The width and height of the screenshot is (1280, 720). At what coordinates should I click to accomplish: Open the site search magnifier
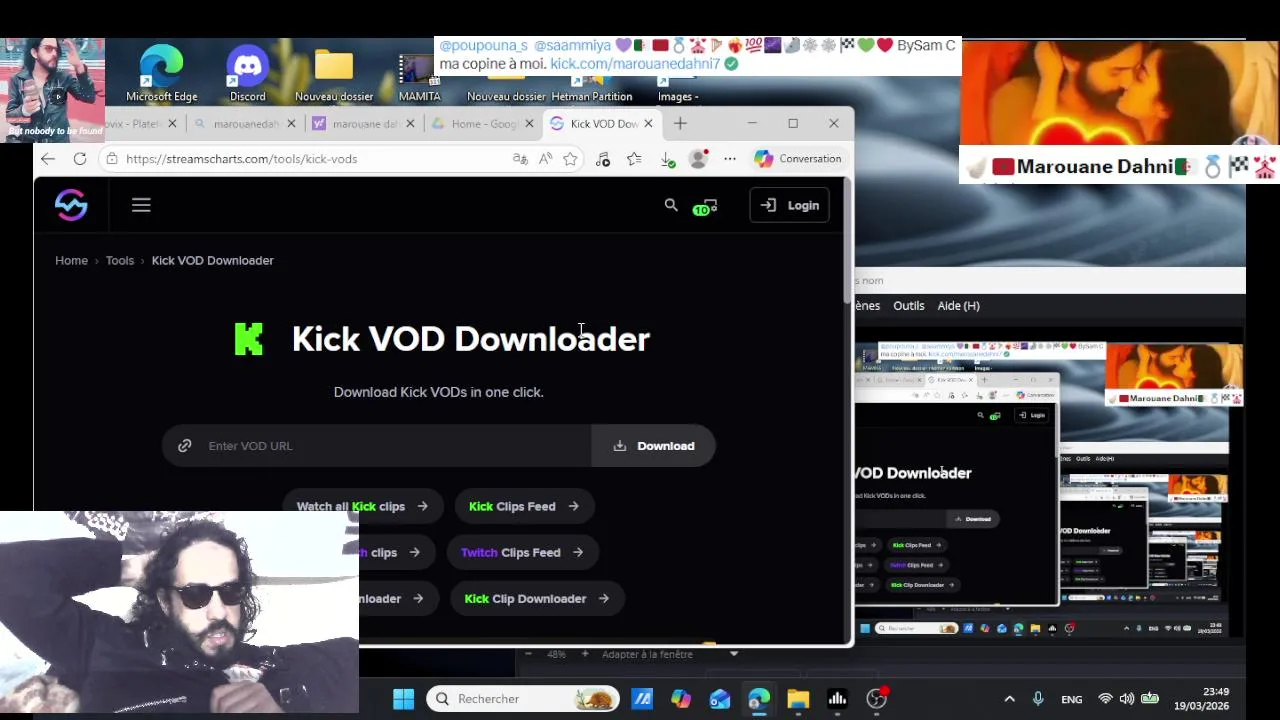[671, 205]
